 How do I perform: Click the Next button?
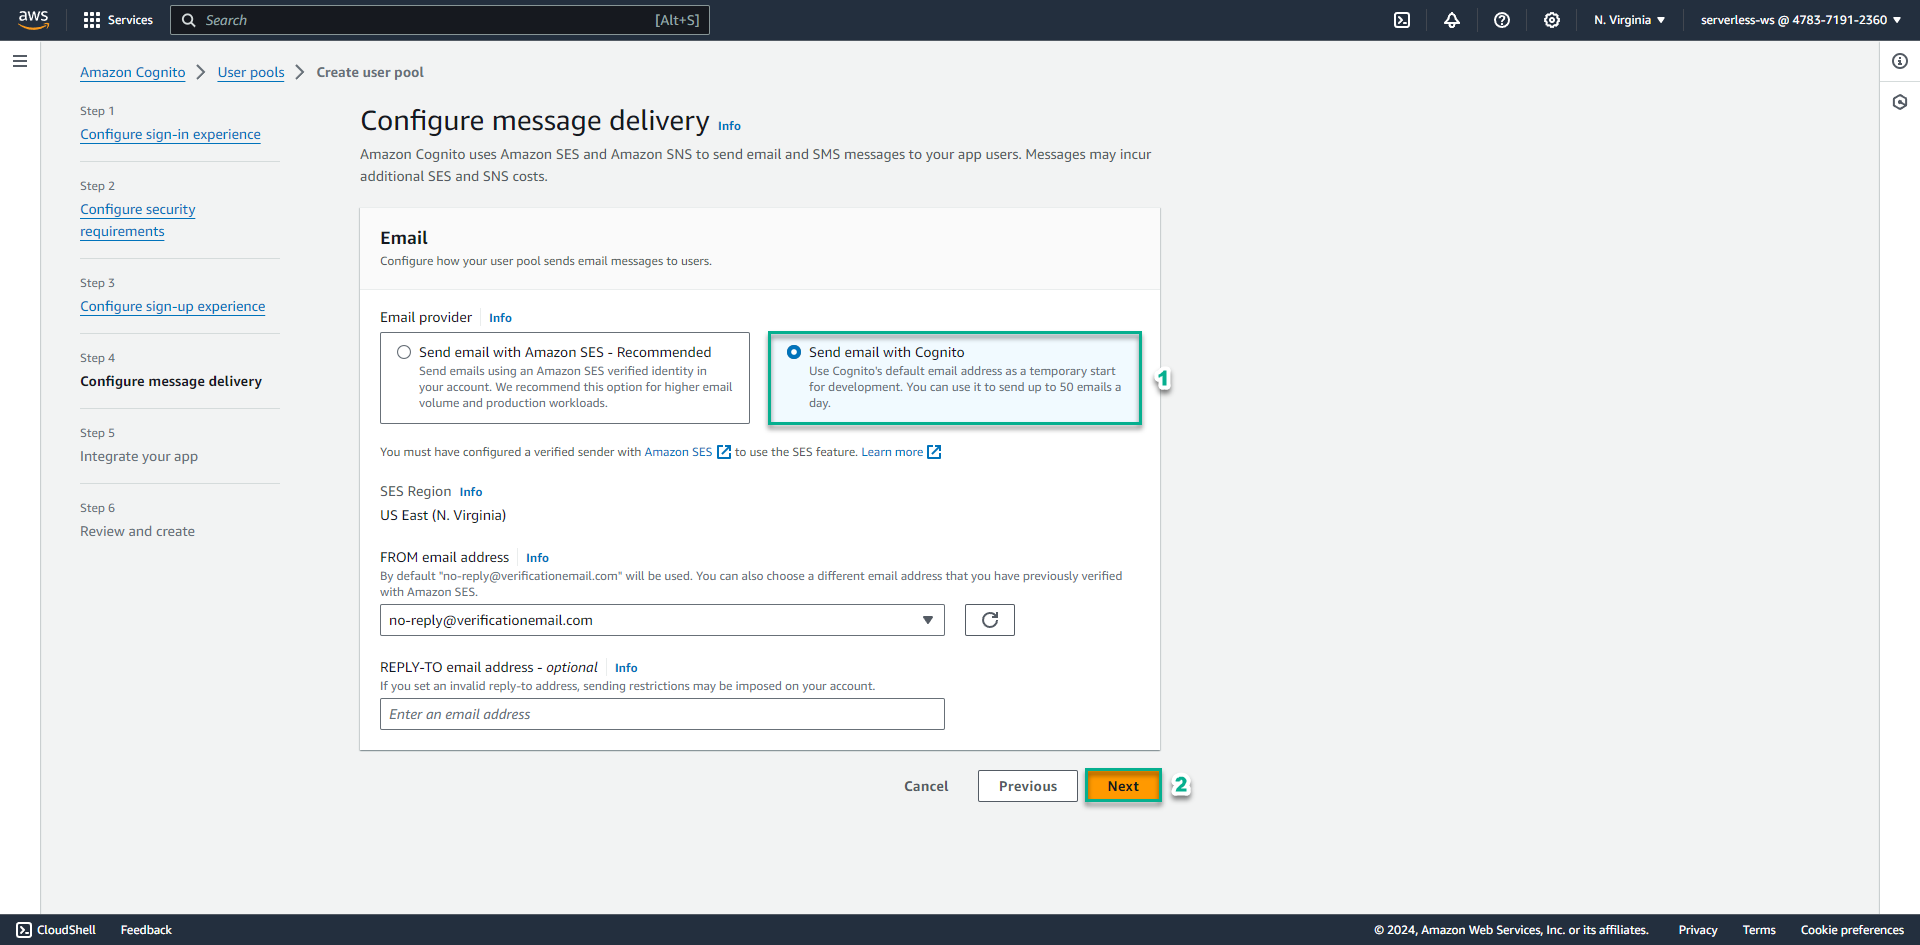point(1123,786)
